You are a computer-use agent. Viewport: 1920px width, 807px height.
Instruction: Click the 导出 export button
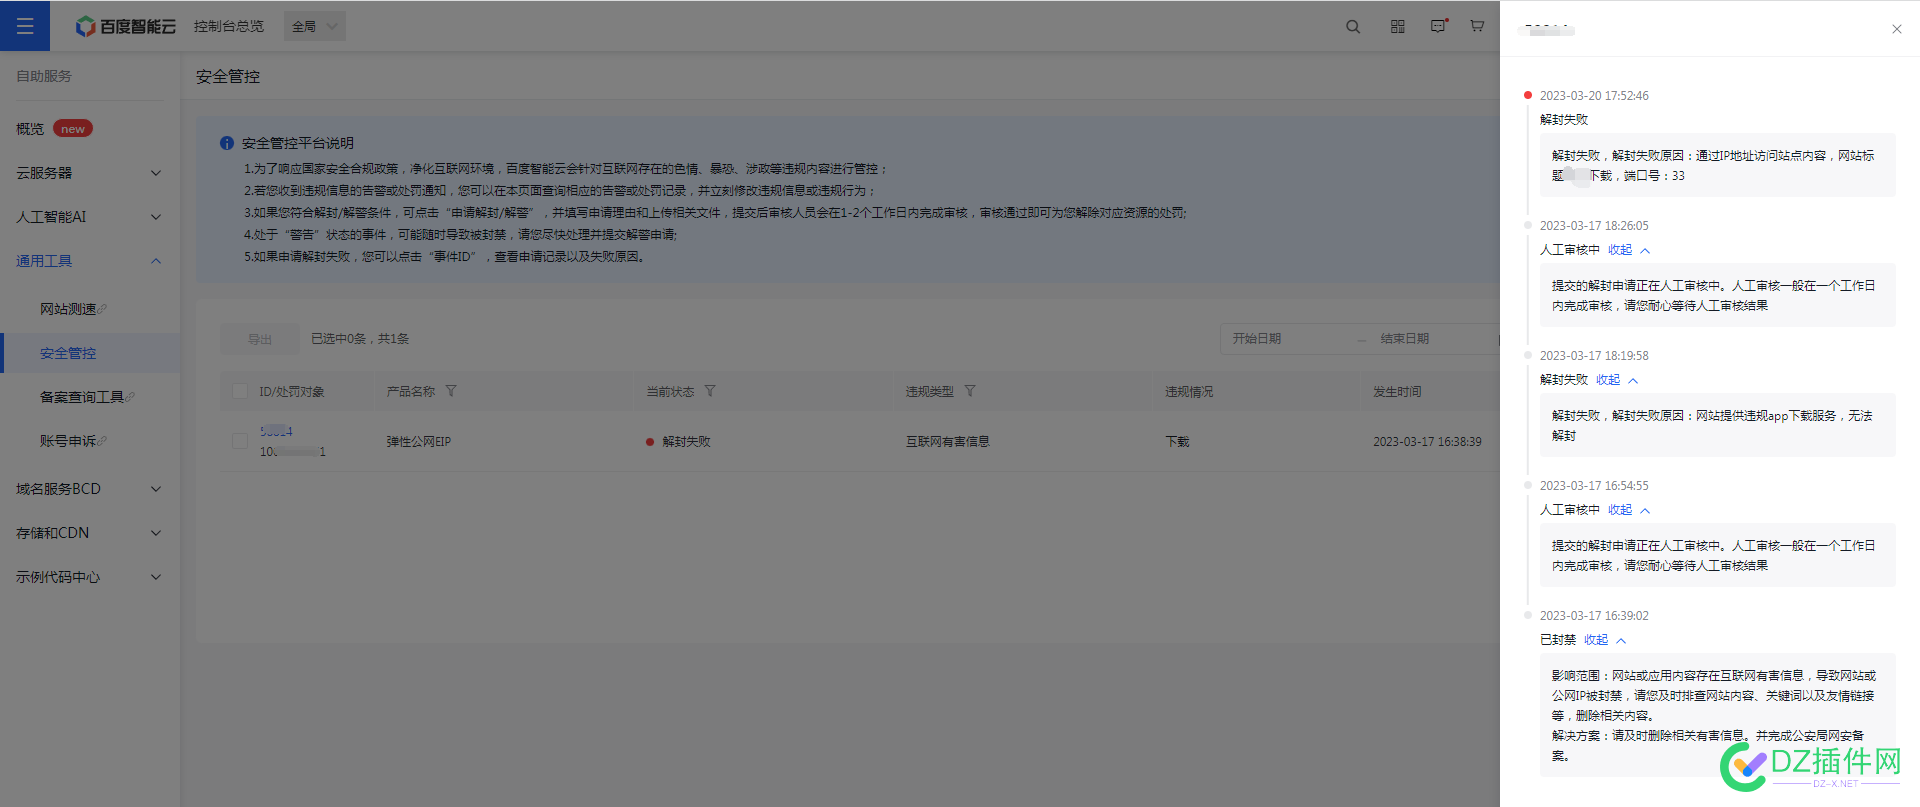(x=260, y=339)
